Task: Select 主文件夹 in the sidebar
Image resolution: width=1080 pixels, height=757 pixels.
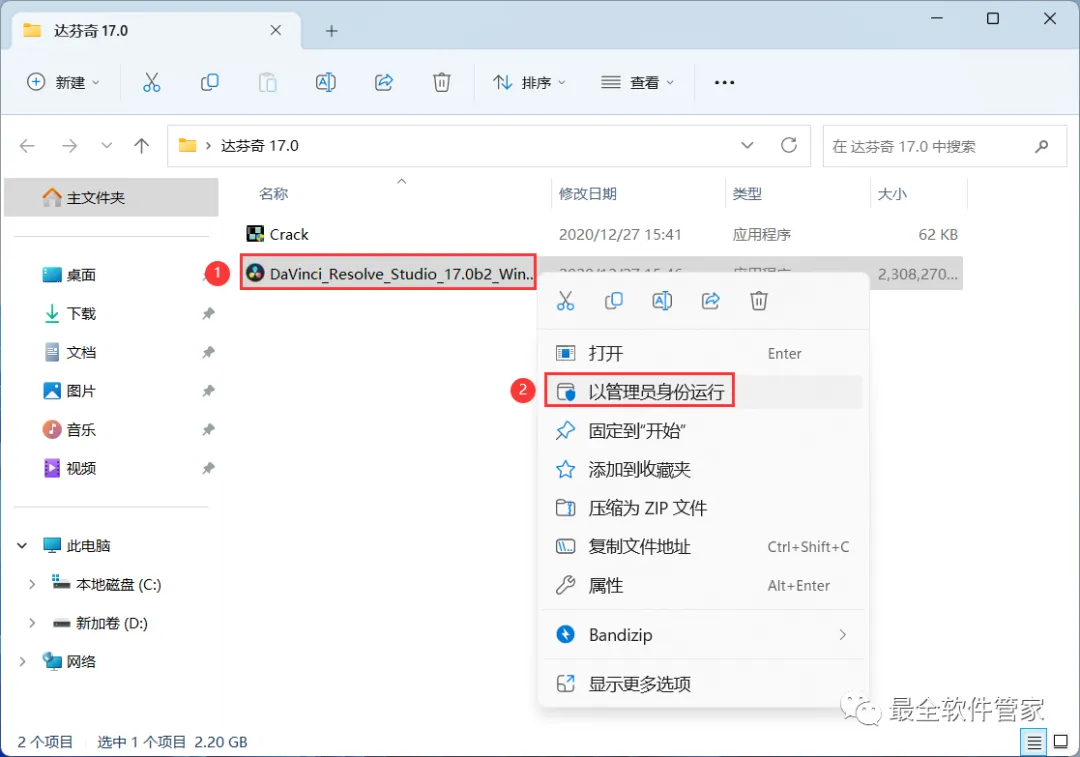Action: (112, 198)
